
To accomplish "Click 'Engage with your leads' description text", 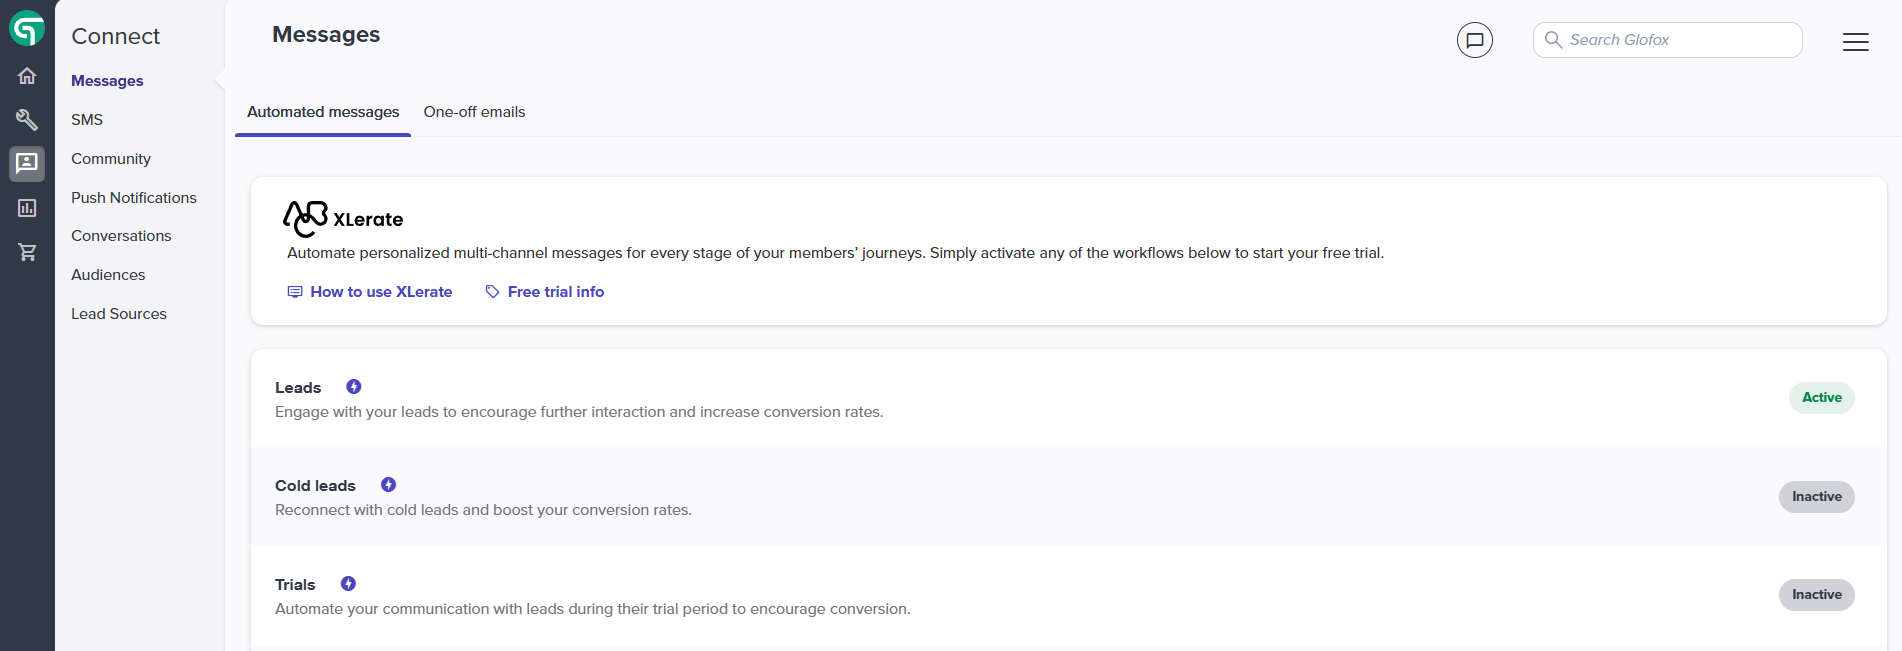I will point(579,412).
